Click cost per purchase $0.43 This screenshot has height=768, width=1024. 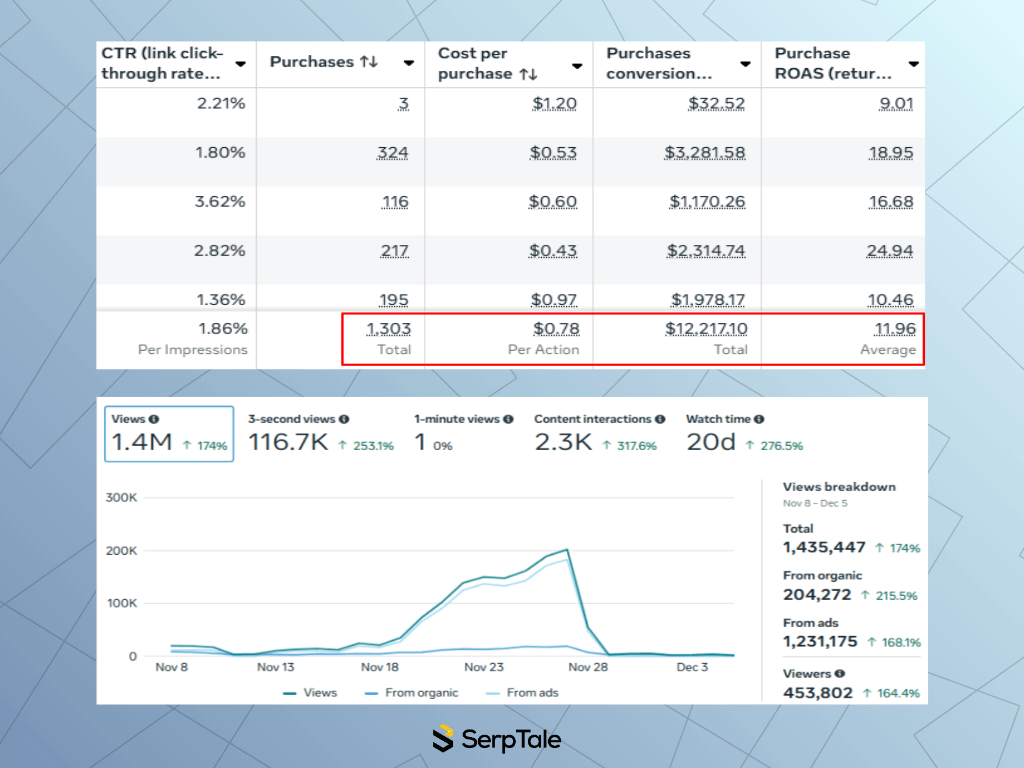(x=553, y=251)
